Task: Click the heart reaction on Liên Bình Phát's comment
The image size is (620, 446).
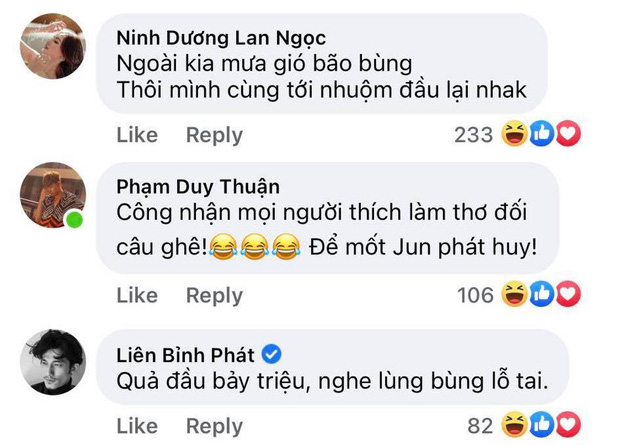Action: (567, 426)
